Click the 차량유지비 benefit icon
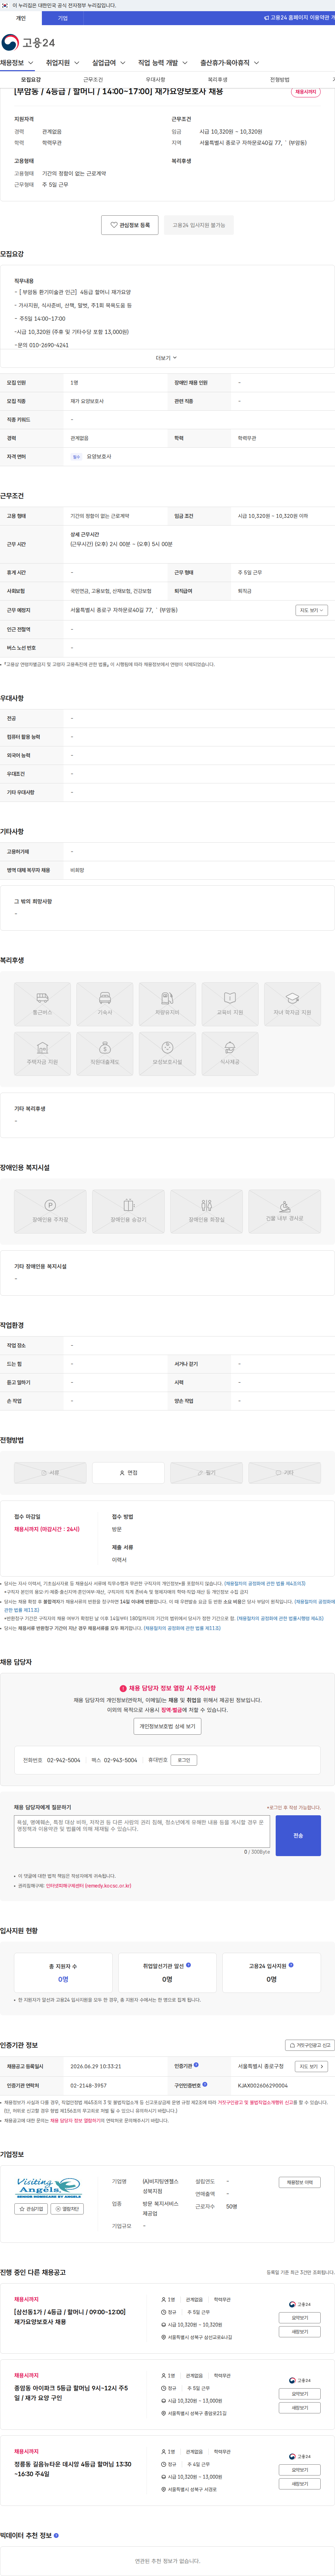Screen dimensions: 335x2576 point(167,1004)
